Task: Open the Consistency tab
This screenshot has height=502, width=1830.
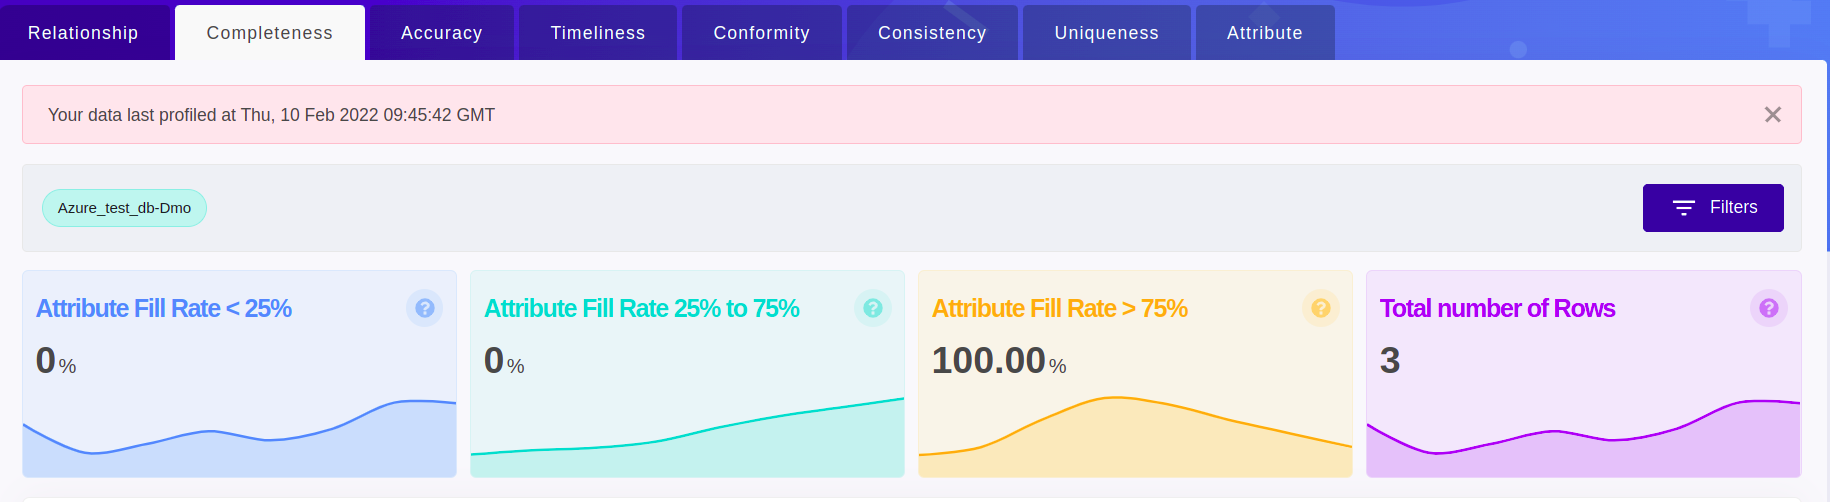Action: click(932, 33)
